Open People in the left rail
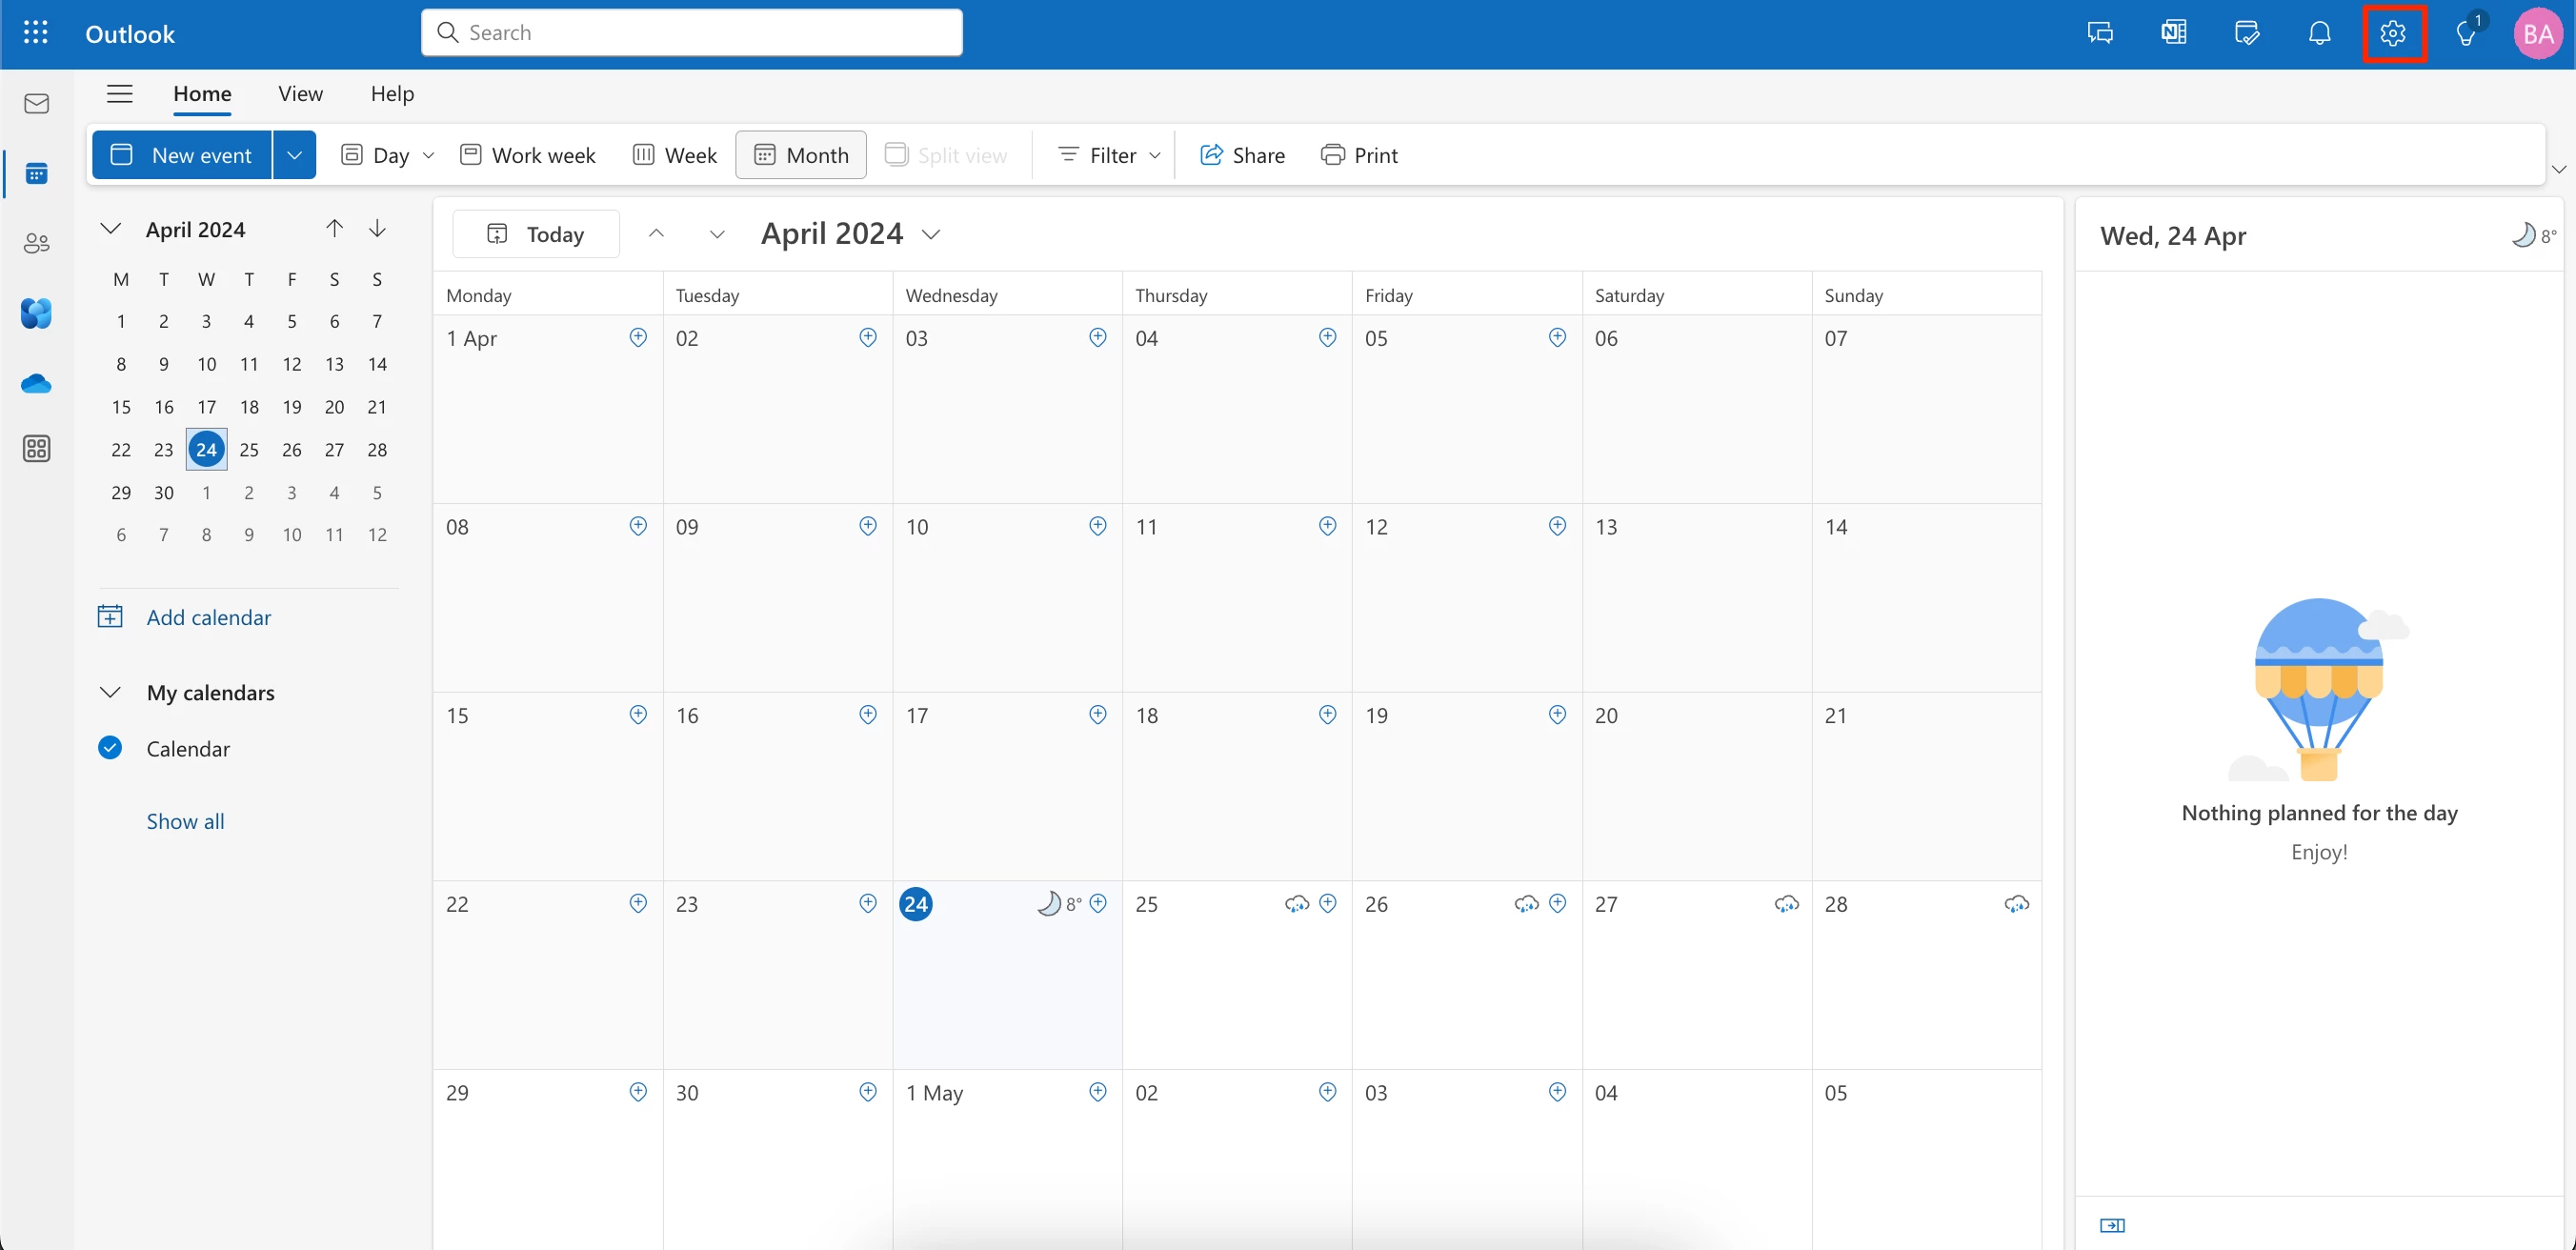This screenshot has height=1250, width=2576. (x=37, y=243)
